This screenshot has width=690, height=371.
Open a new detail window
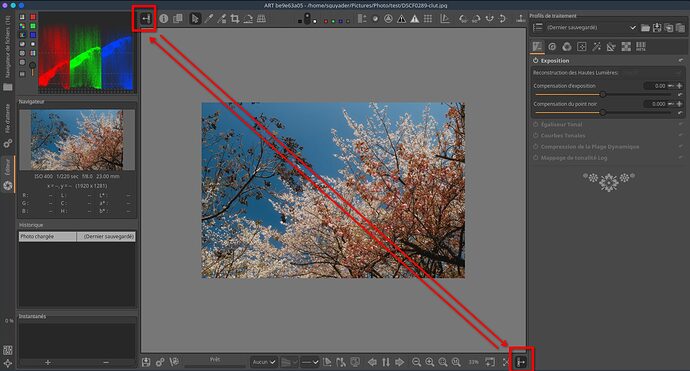coord(490,362)
